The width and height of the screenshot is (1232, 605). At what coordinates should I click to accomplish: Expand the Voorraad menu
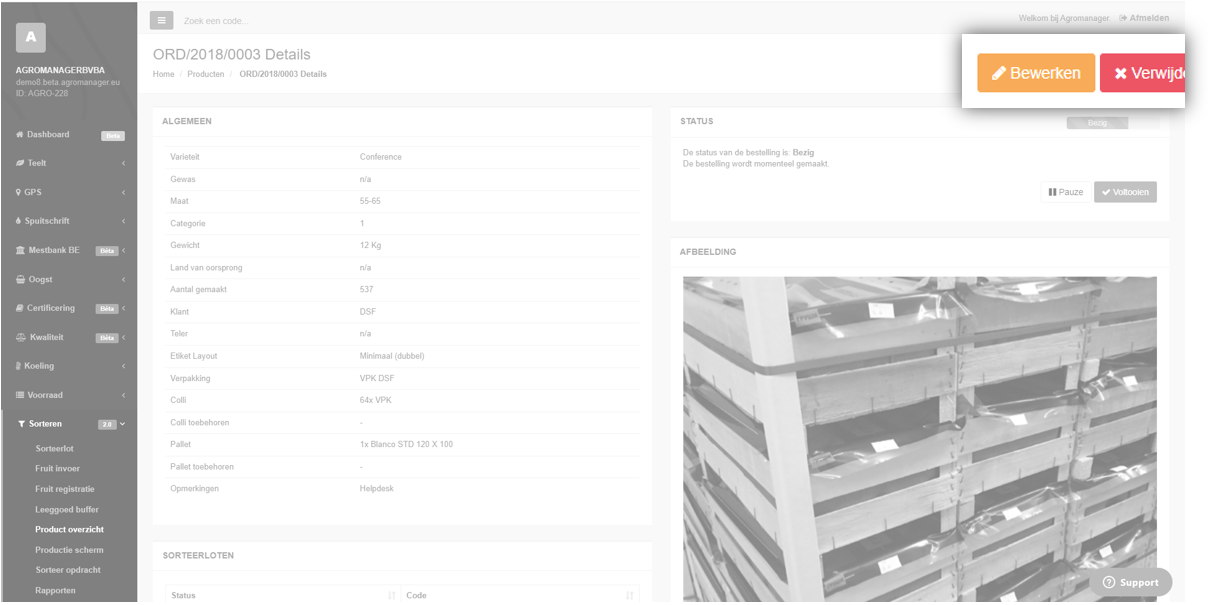click(69, 395)
